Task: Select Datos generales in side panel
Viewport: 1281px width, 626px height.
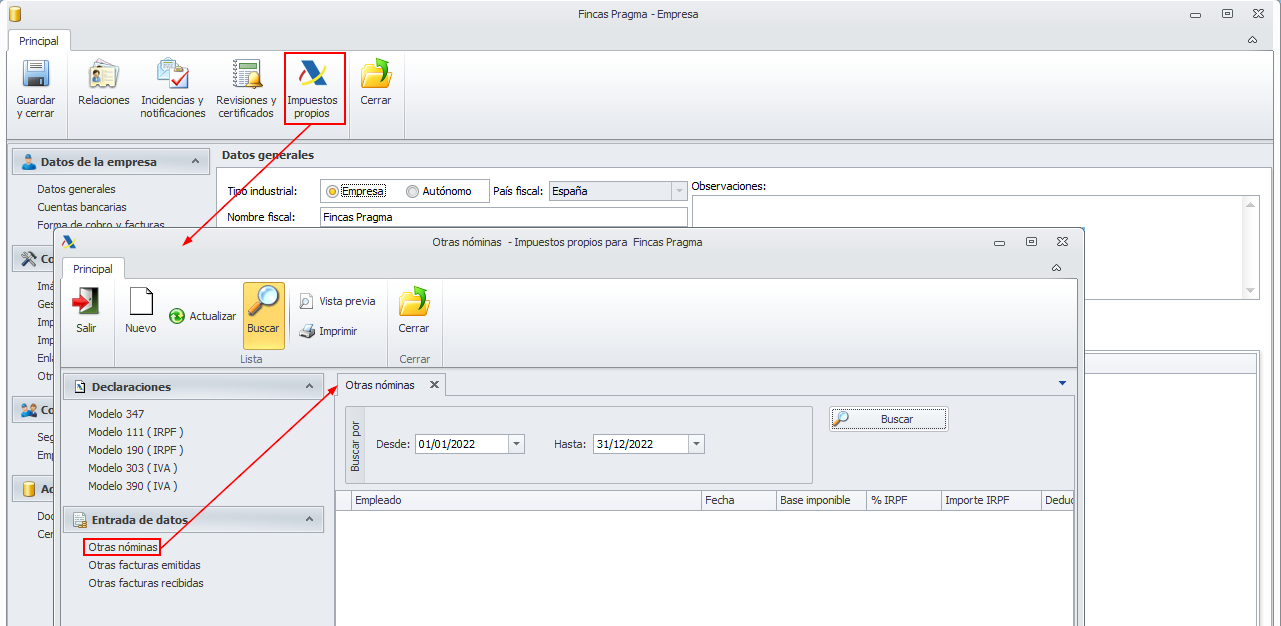Action: tap(76, 189)
